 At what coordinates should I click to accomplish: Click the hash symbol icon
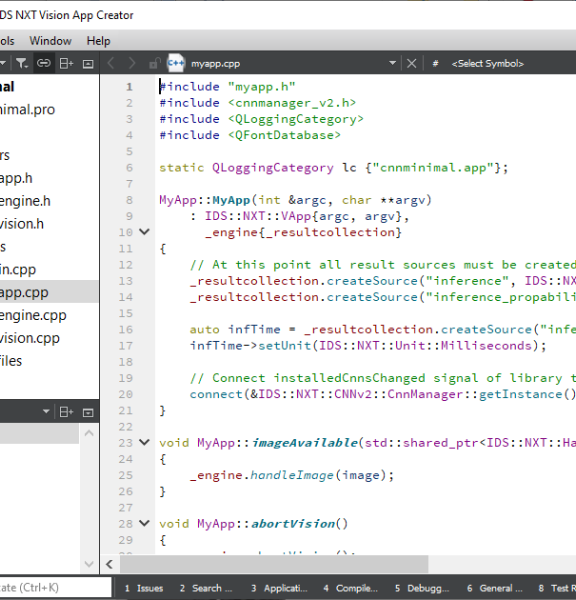coord(435,64)
